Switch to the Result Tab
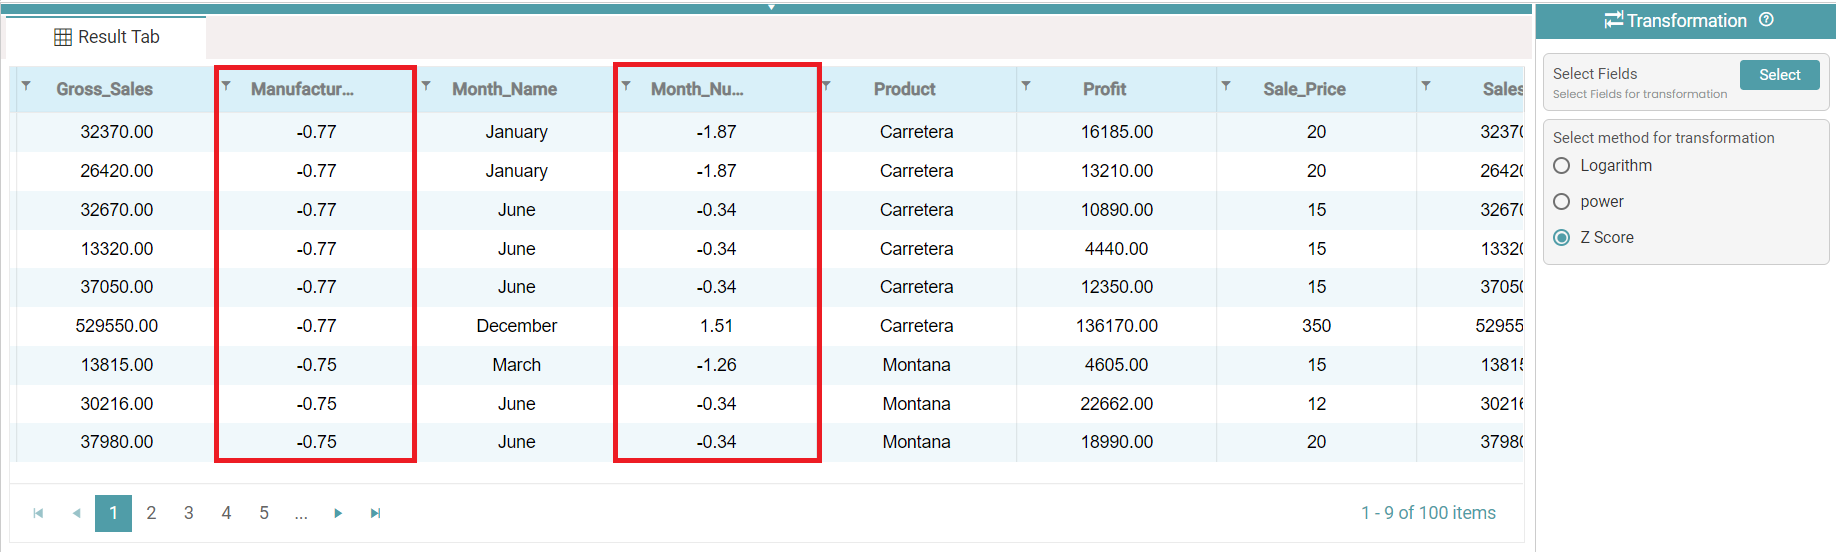Screen dimensions: 1836x553 point(107,37)
